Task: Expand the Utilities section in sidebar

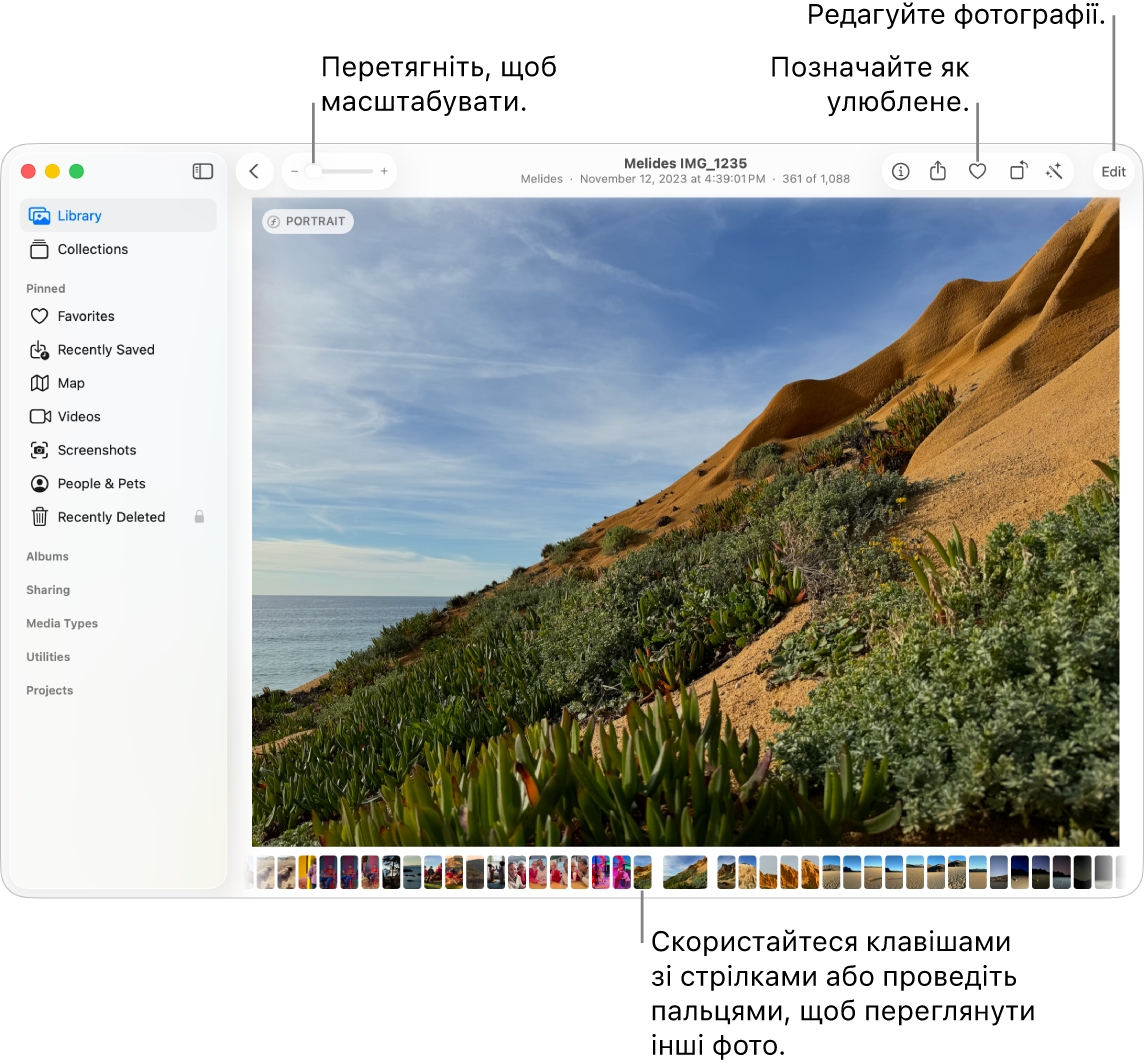Action: coord(48,657)
